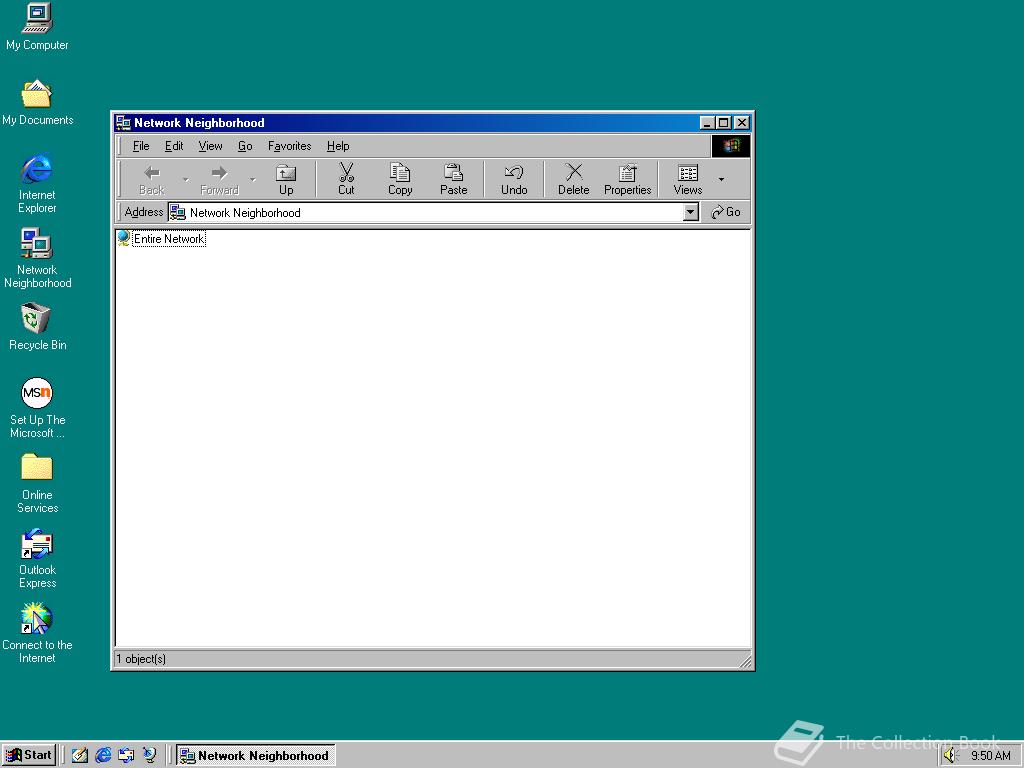This screenshot has height=768, width=1024.
Task: Click inside the Address field
Action: (434, 212)
